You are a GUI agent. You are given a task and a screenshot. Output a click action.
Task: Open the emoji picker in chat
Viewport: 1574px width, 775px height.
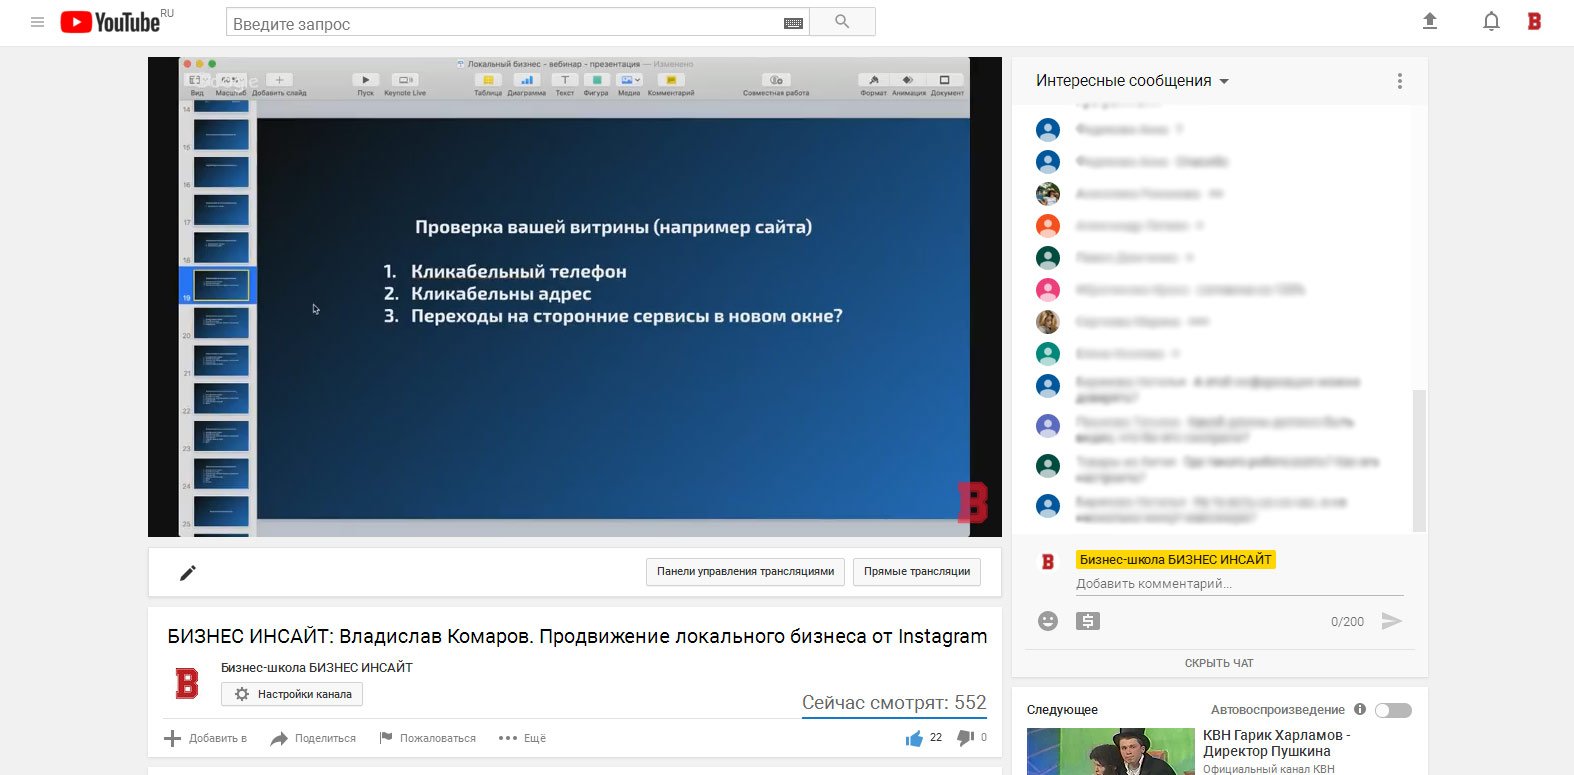1047,621
